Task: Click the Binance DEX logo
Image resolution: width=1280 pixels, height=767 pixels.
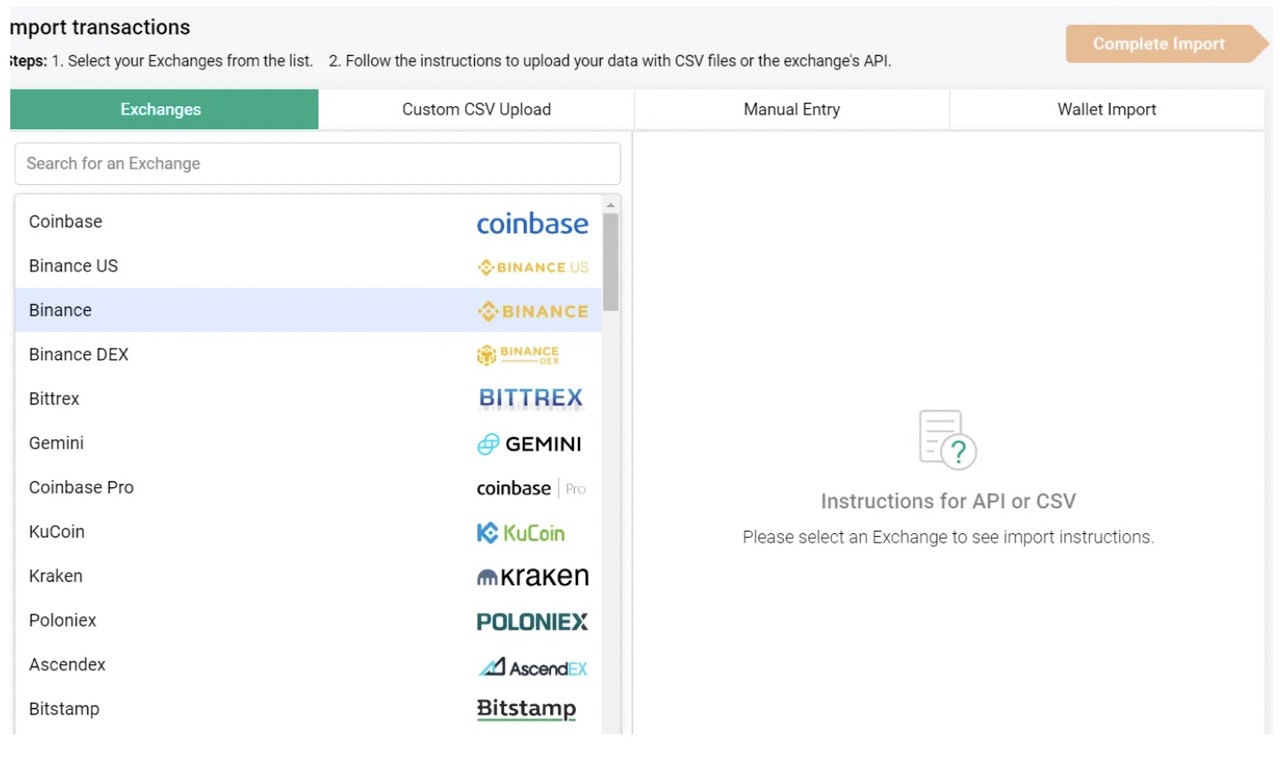Action: 517,355
